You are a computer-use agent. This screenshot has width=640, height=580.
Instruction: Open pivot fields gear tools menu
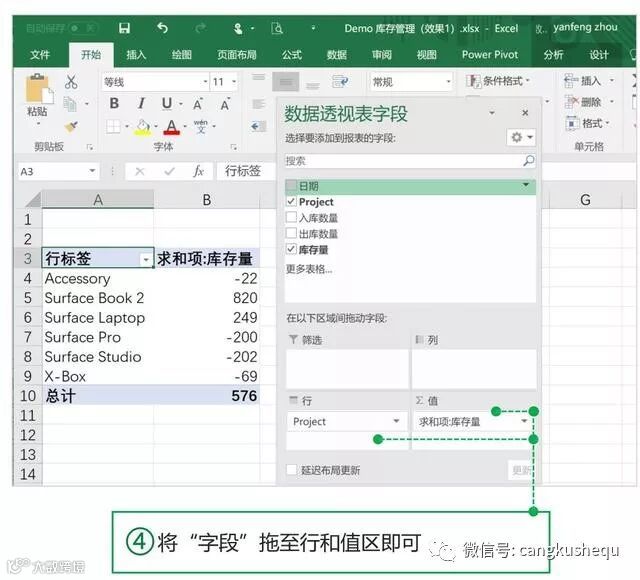[x=521, y=138]
